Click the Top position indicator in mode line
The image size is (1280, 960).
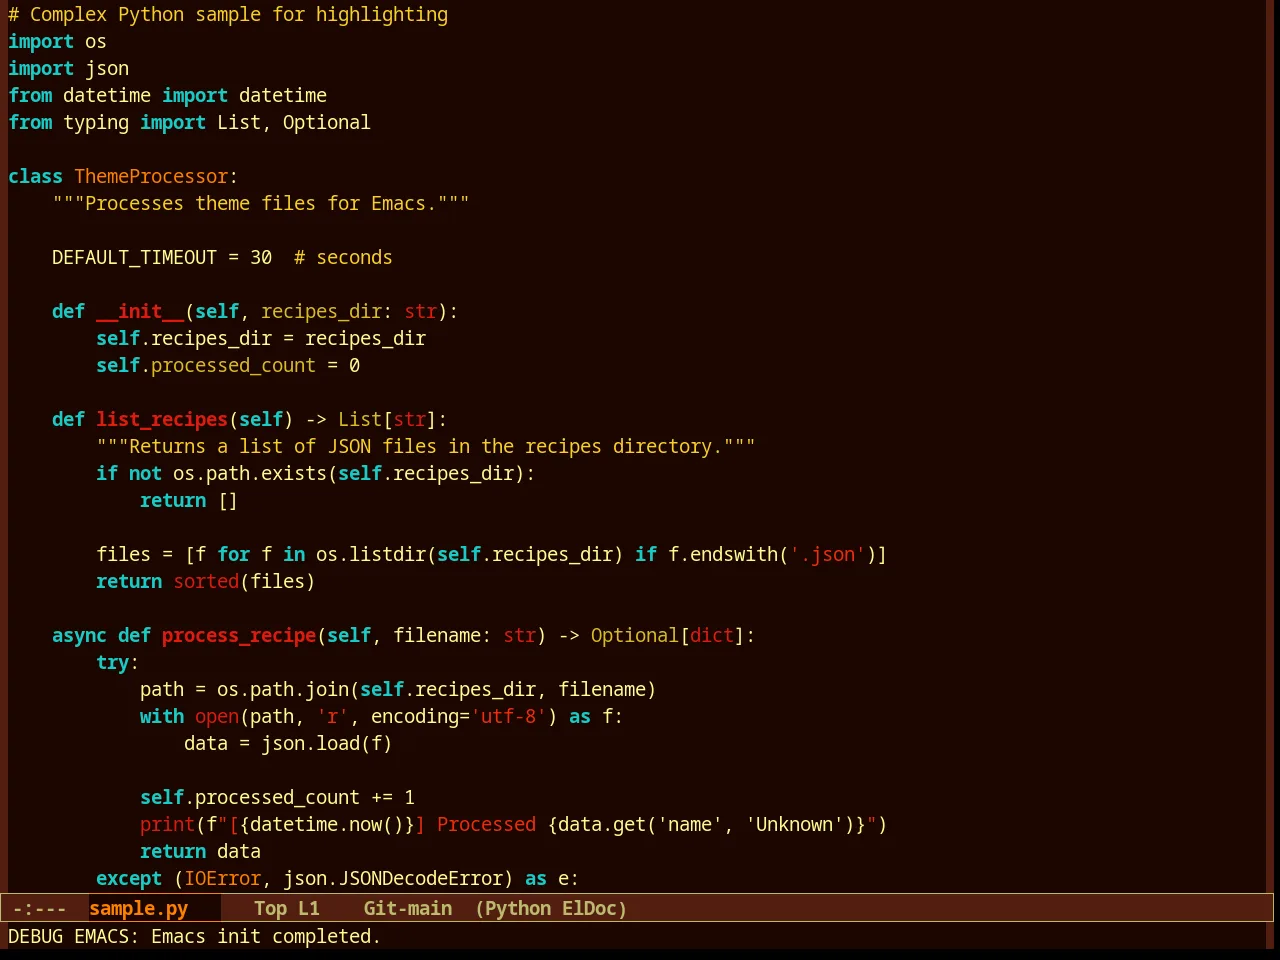[270, 908]
